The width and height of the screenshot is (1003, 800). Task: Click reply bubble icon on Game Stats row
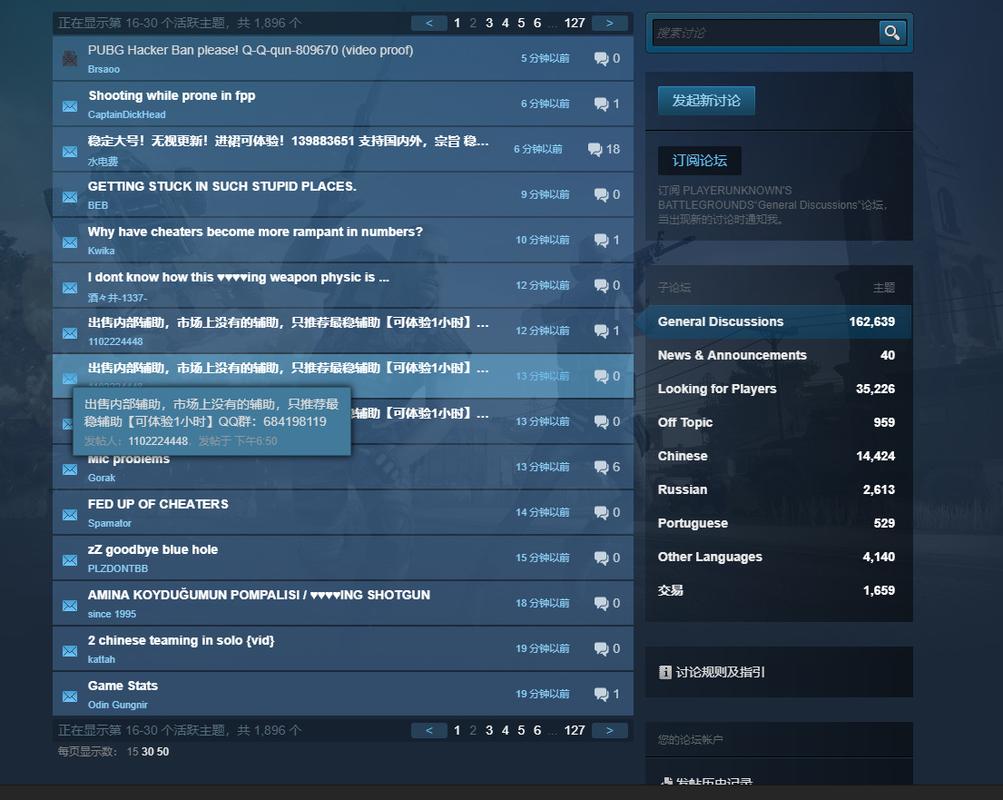[x=601, y=694]
